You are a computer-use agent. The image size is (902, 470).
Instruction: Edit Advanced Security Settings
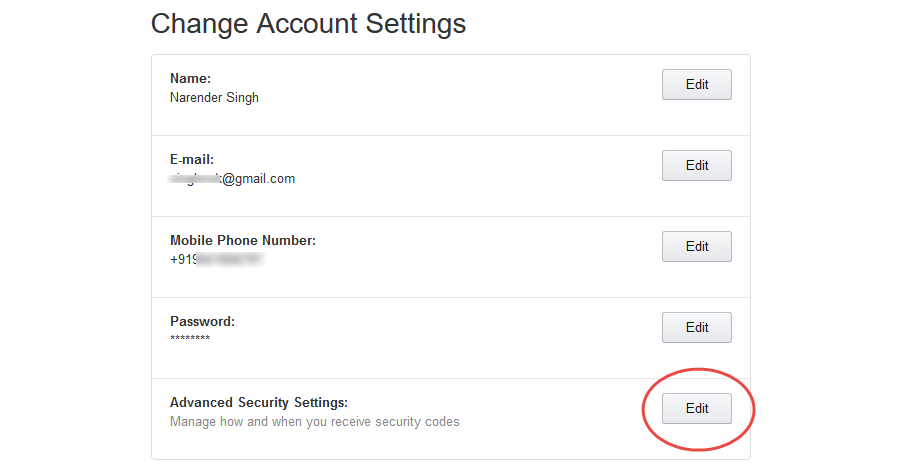[x=696, y=409]
